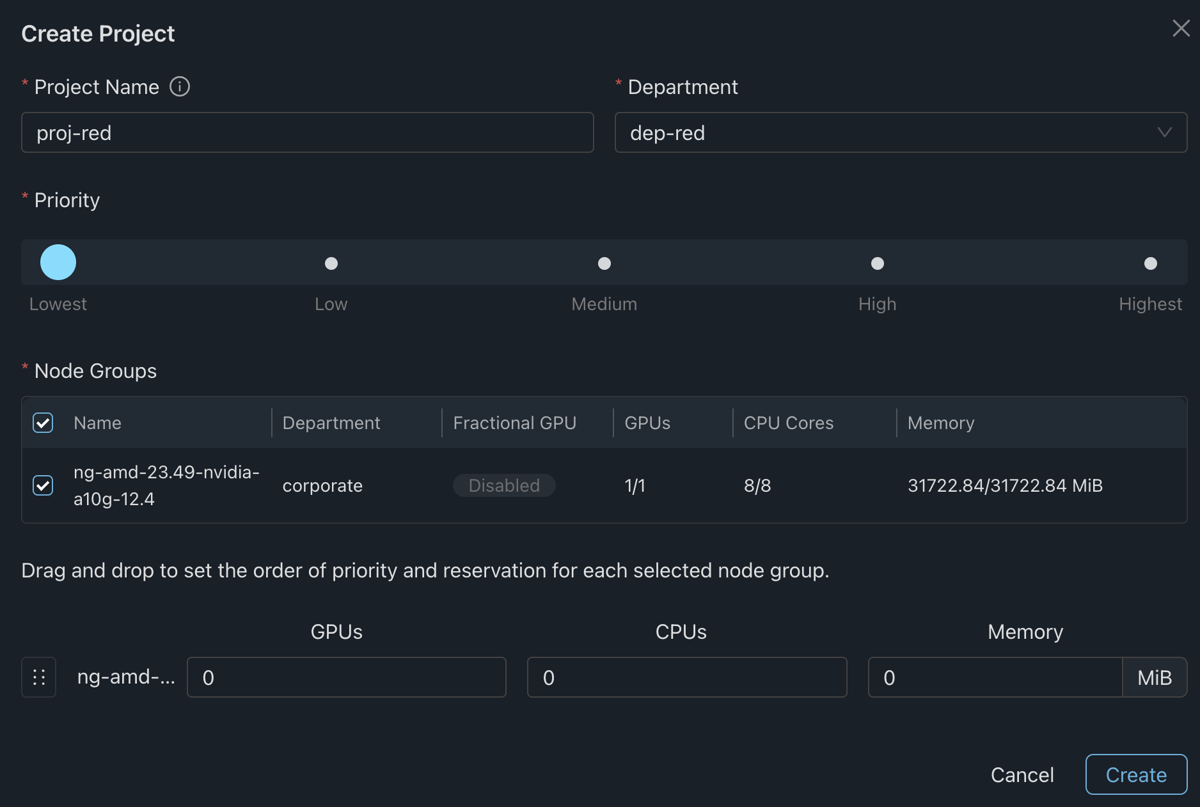Click the Create button
The height and width of the screenshot is (807, 1200).
tap(1136, 775)
